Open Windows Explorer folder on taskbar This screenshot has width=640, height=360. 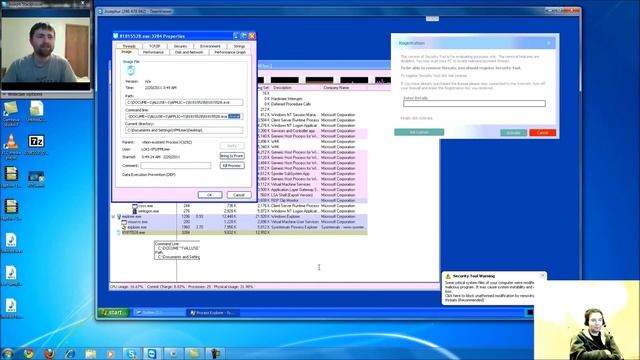pos(90,353)
